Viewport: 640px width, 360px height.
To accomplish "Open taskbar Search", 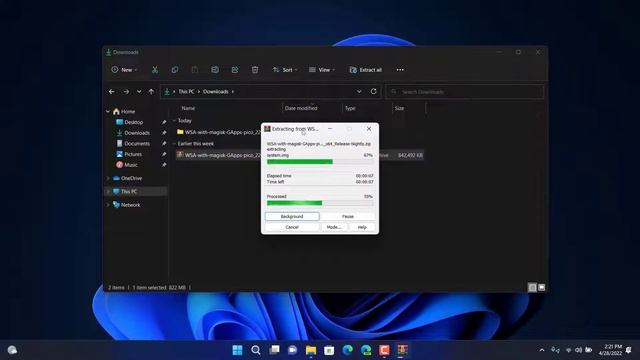I will (256, 350).
